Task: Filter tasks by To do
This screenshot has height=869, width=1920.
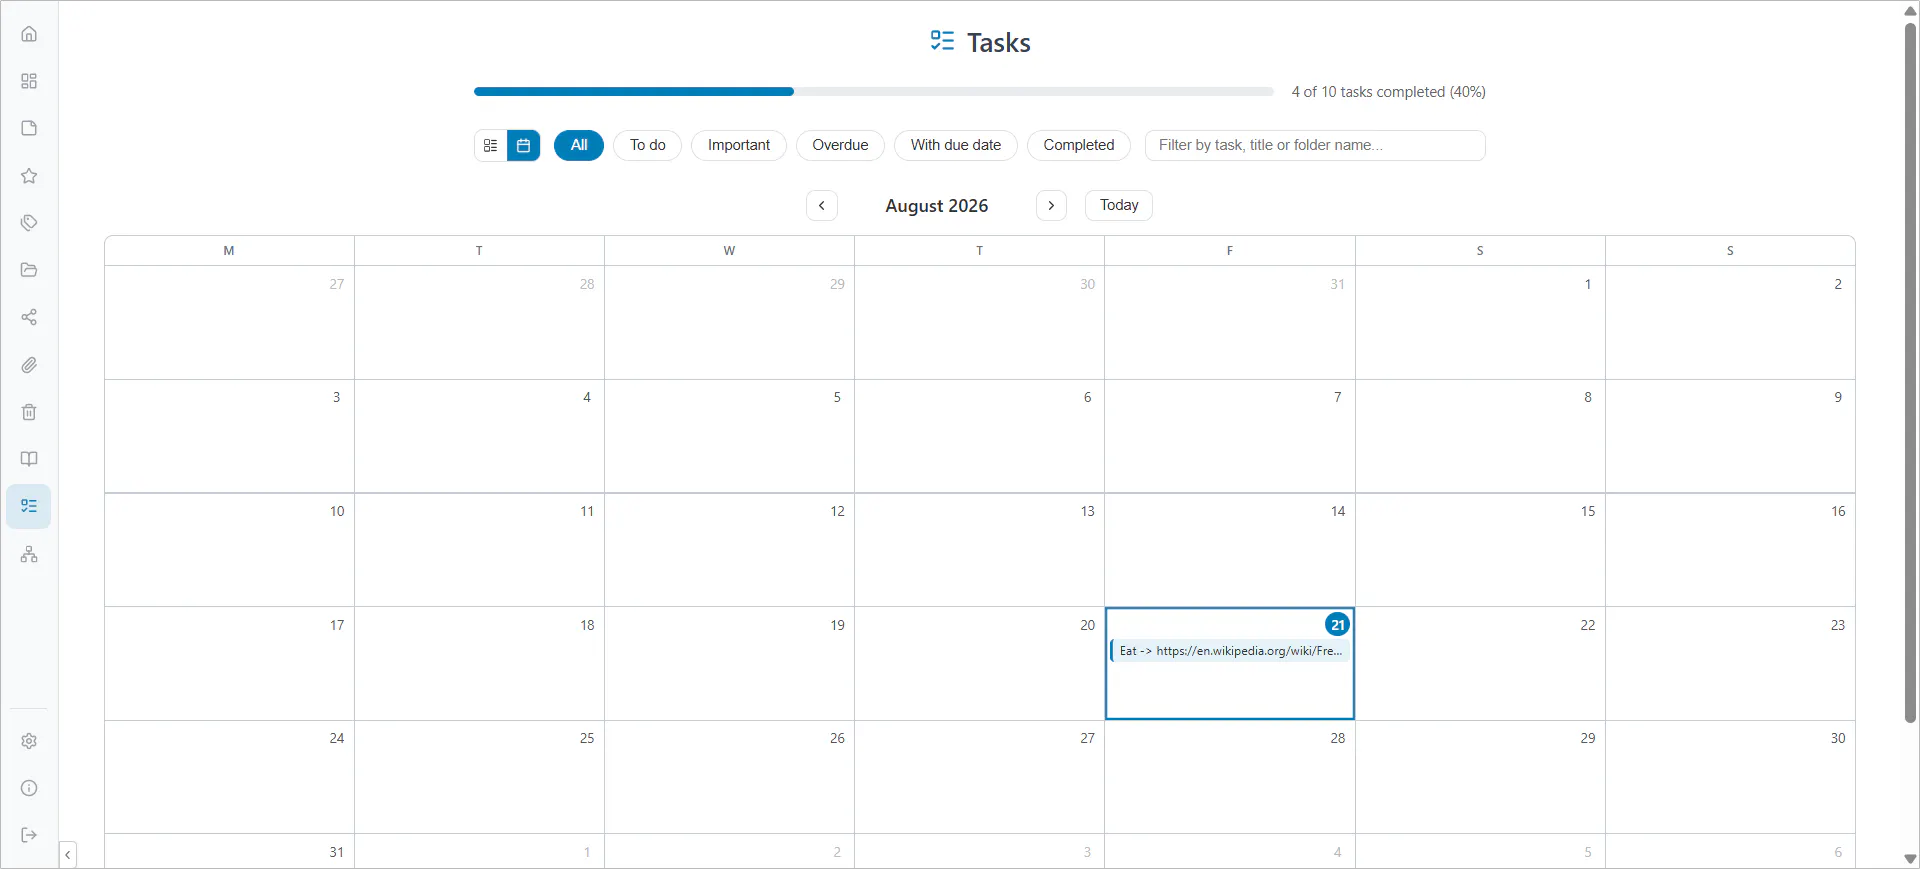Action: pyautogui.click(x=648, y=145)
